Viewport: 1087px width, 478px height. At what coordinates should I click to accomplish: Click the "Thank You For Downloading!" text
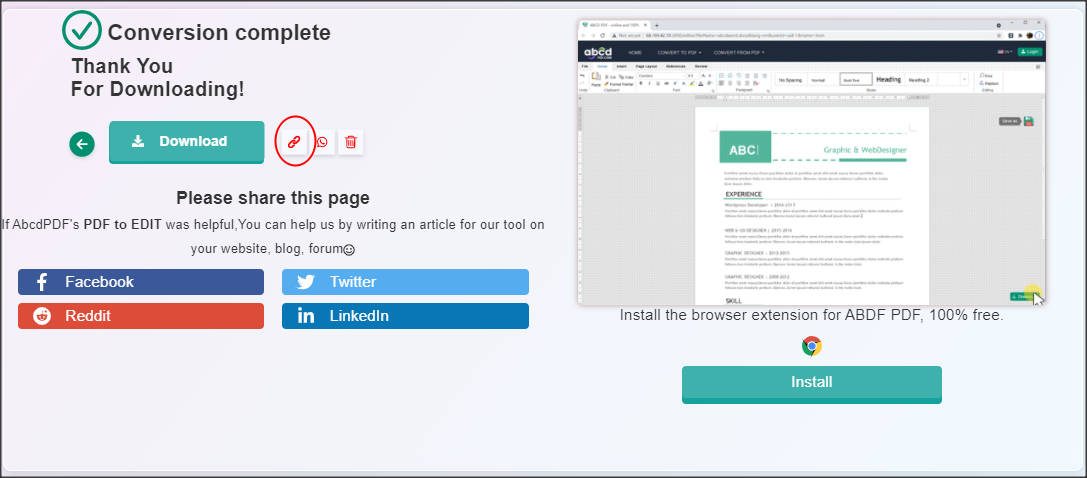(x=157, y=78)
